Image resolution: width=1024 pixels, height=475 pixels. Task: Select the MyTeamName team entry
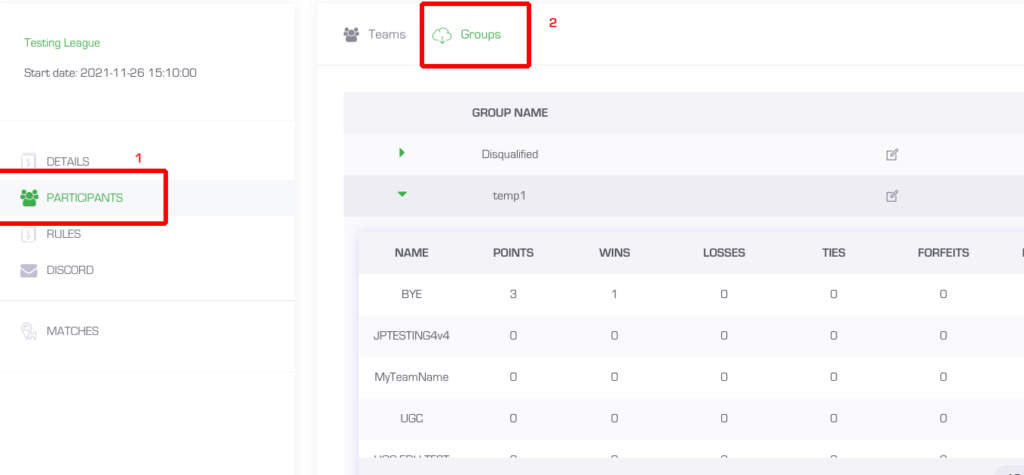click(x=411, y=377)
